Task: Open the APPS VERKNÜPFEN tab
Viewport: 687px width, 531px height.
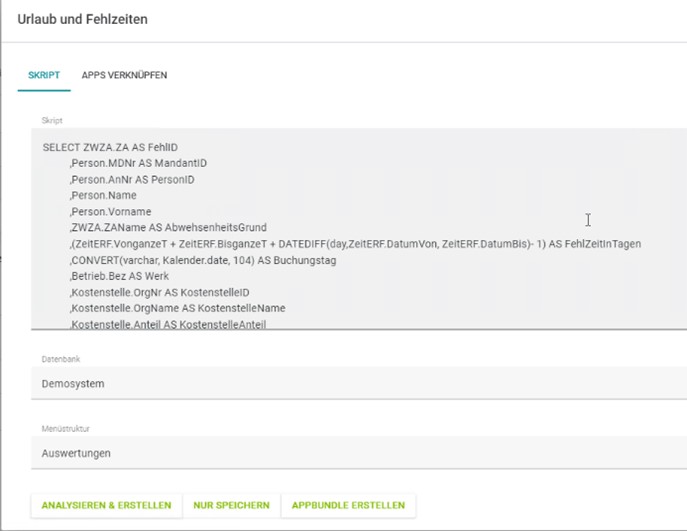Action: click(124, 76)
